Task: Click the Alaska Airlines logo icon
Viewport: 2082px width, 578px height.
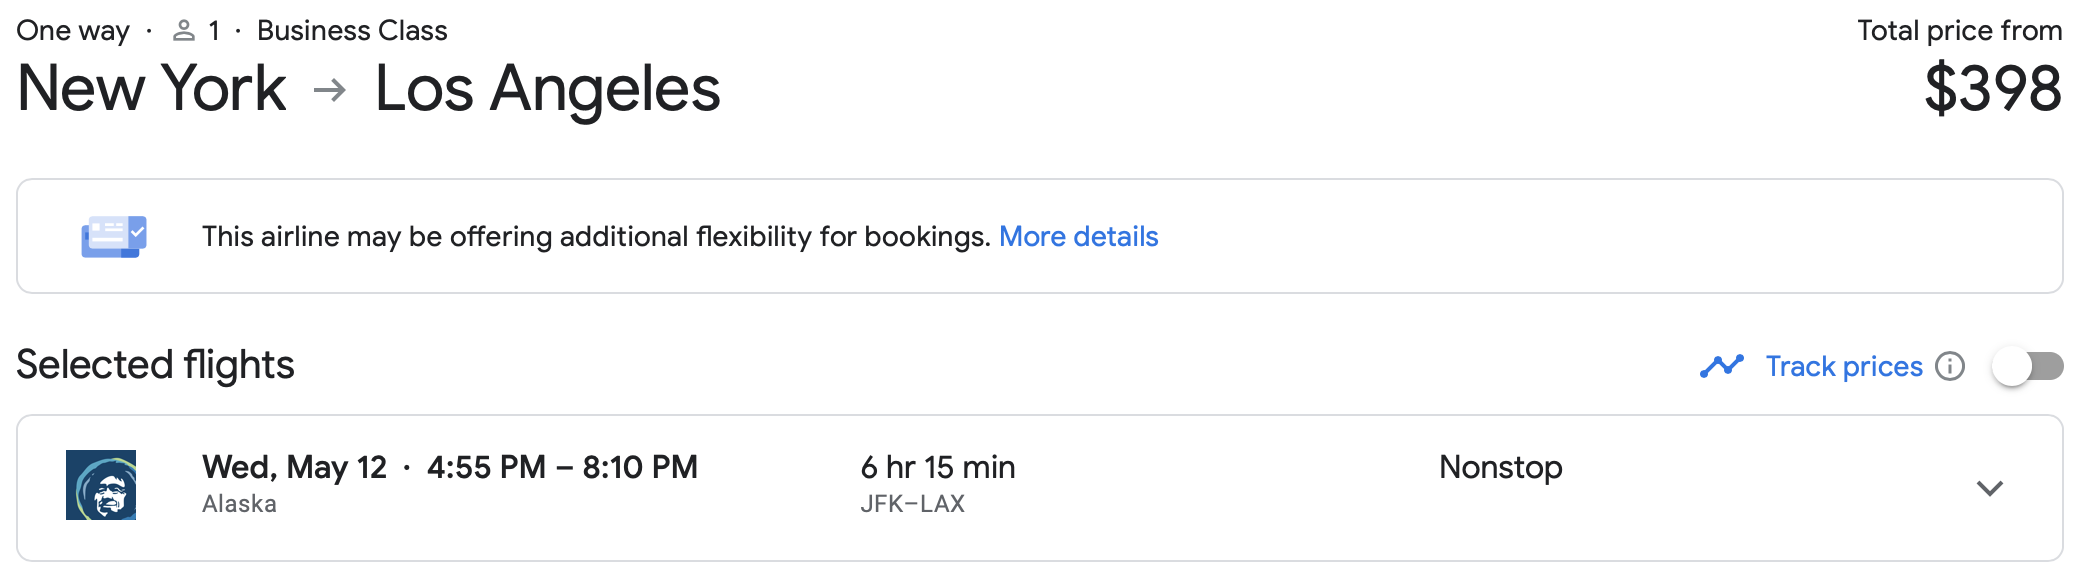Action: click(x=101, y=485)
